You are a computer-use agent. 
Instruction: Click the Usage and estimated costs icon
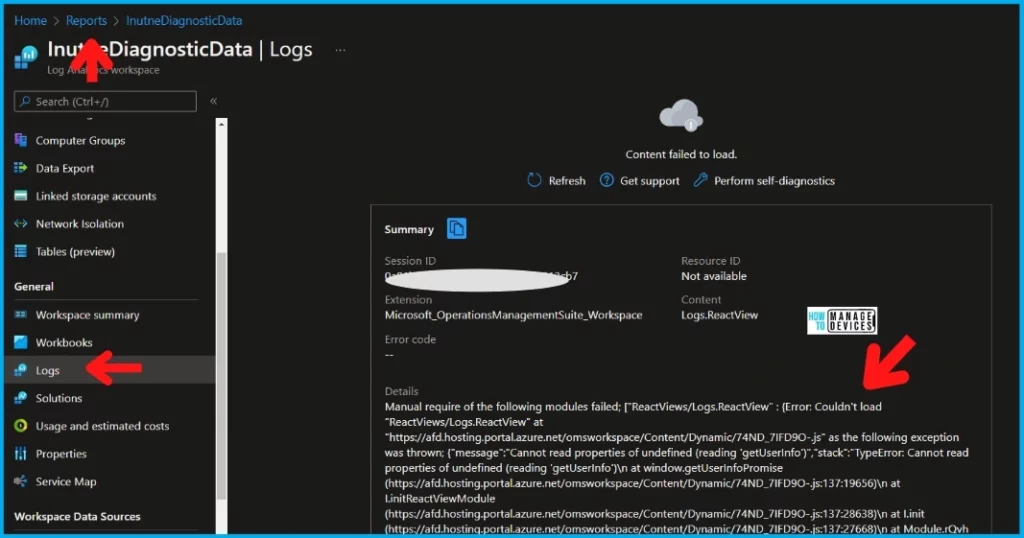pos(21,426)
